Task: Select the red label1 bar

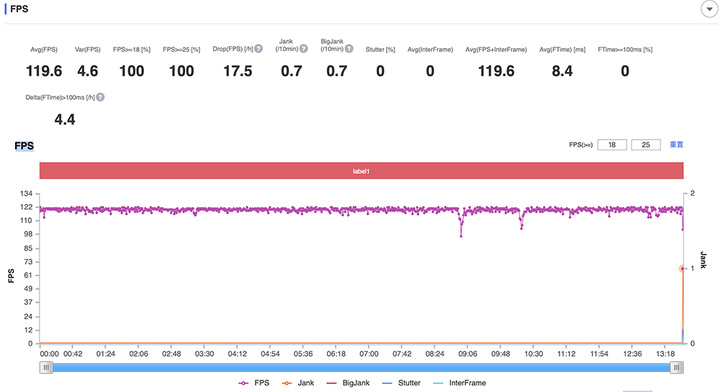Action: click(x=361, y=171)
